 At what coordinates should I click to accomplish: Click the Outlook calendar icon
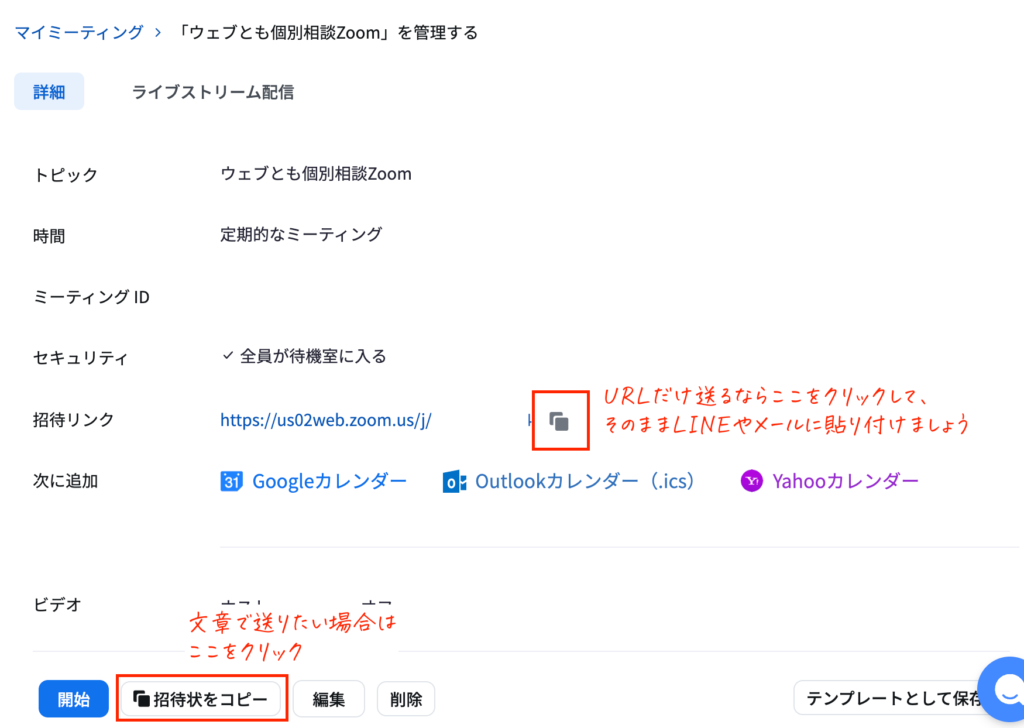pyautogui.click(x=455, y=481)
